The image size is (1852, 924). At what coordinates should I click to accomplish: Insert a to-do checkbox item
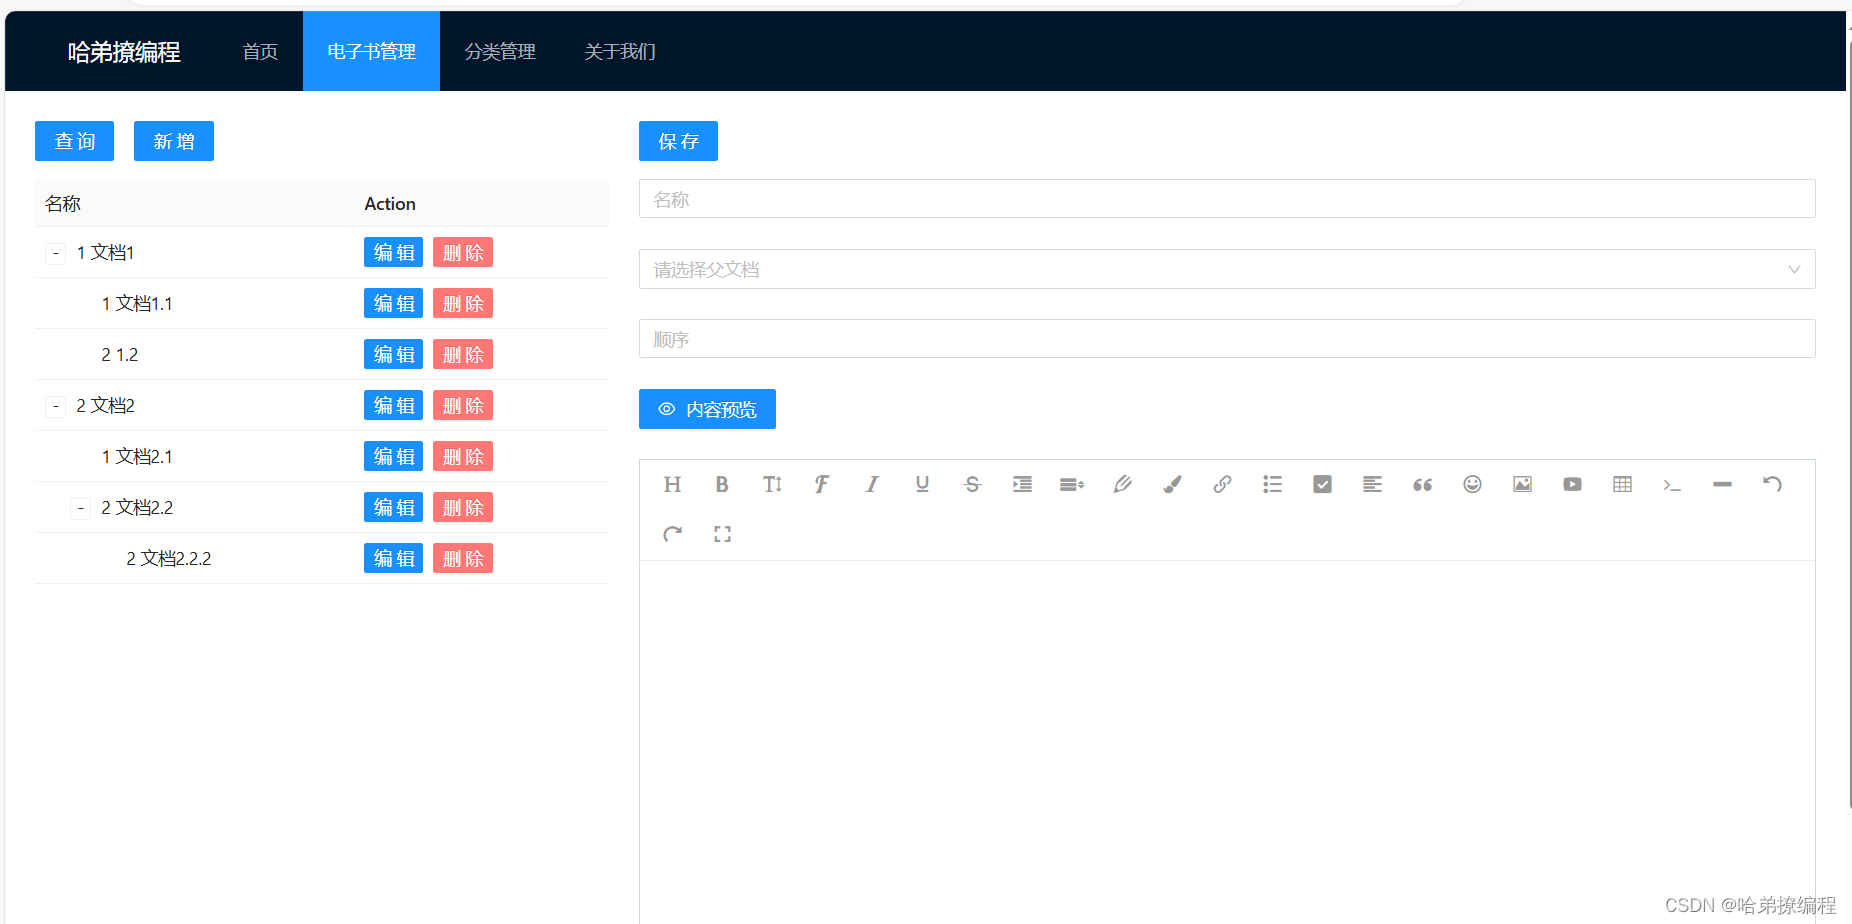coord(1322,485)
